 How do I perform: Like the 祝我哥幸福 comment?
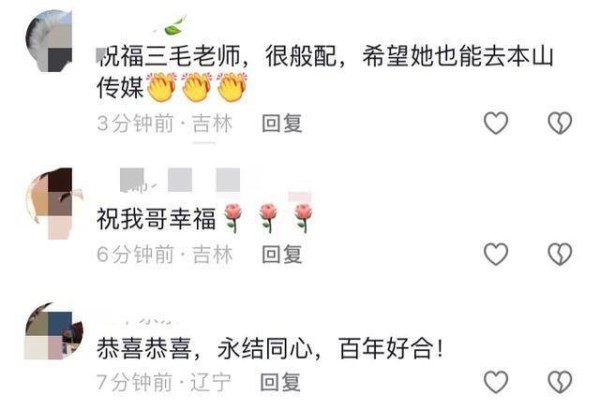496,254
